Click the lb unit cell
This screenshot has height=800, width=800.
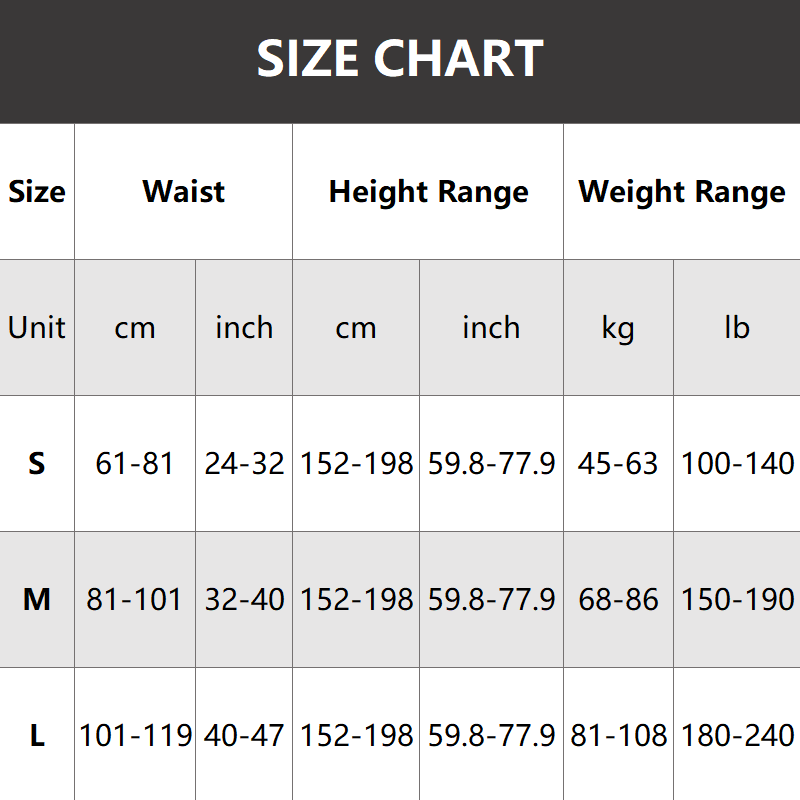[737, 328]
